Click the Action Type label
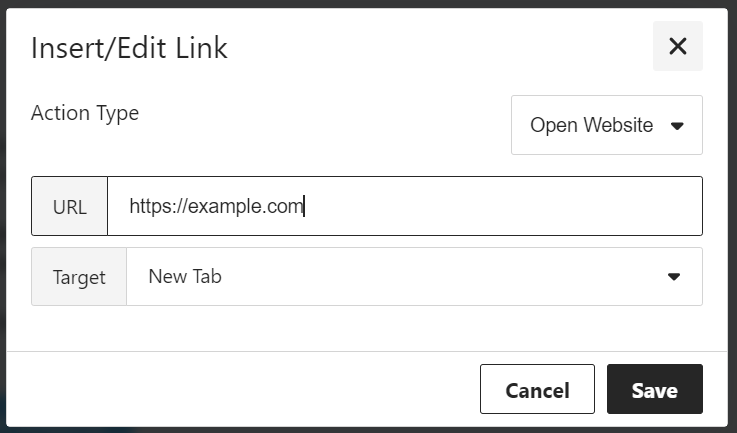 (85, 113)
